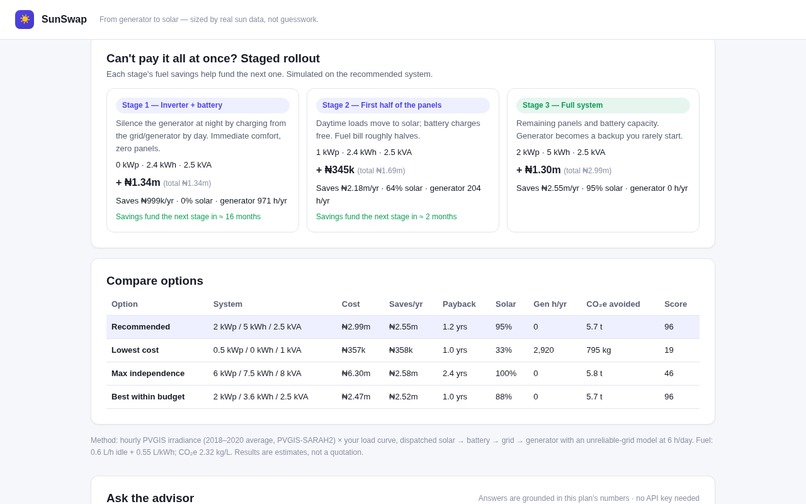Click the 'Can't pay it all at once? Staged rollout' heading
Screen dimensions: 806x504
[x=213, y=59]
